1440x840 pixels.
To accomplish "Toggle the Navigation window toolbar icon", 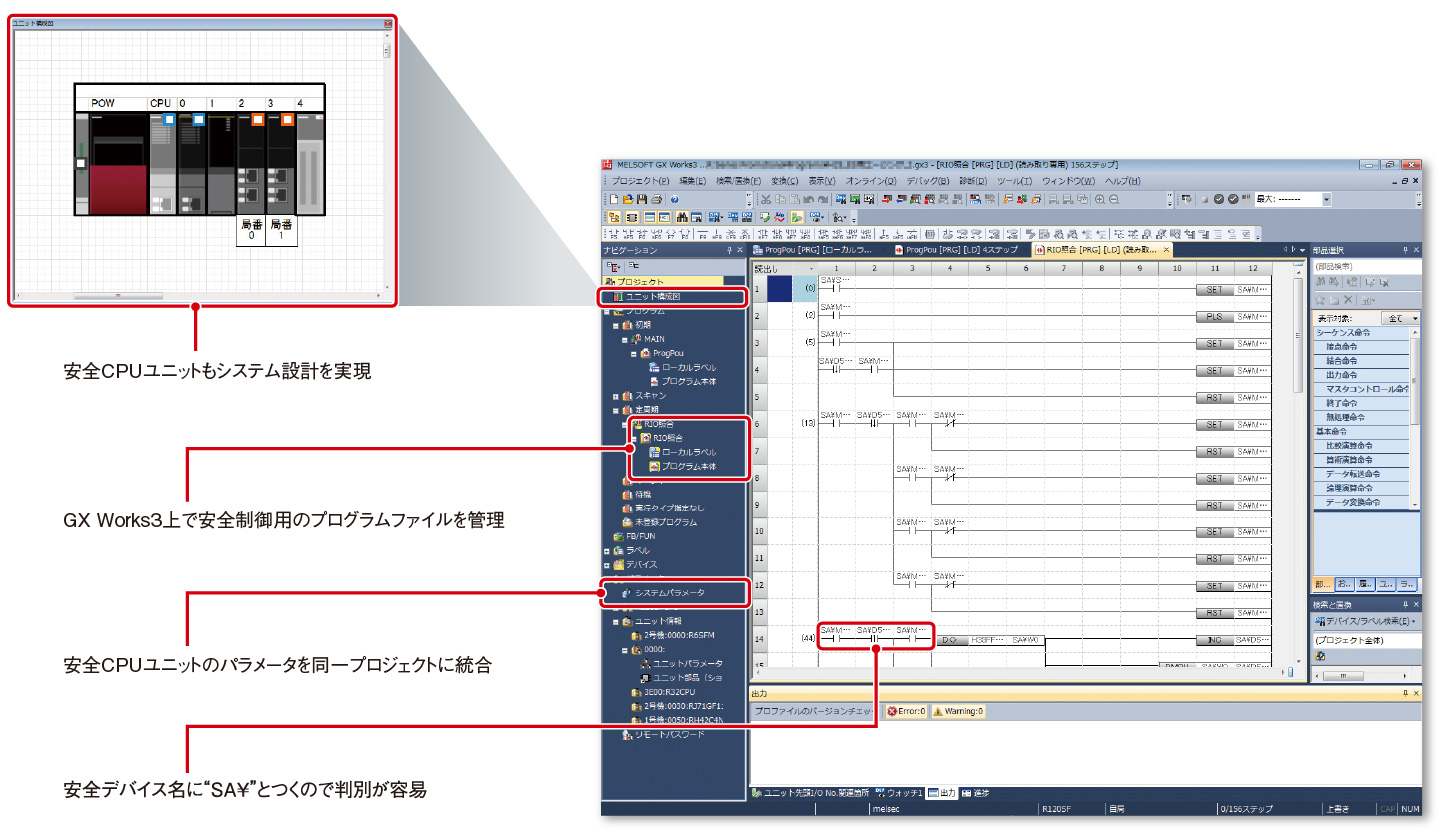I will (614, 218).
